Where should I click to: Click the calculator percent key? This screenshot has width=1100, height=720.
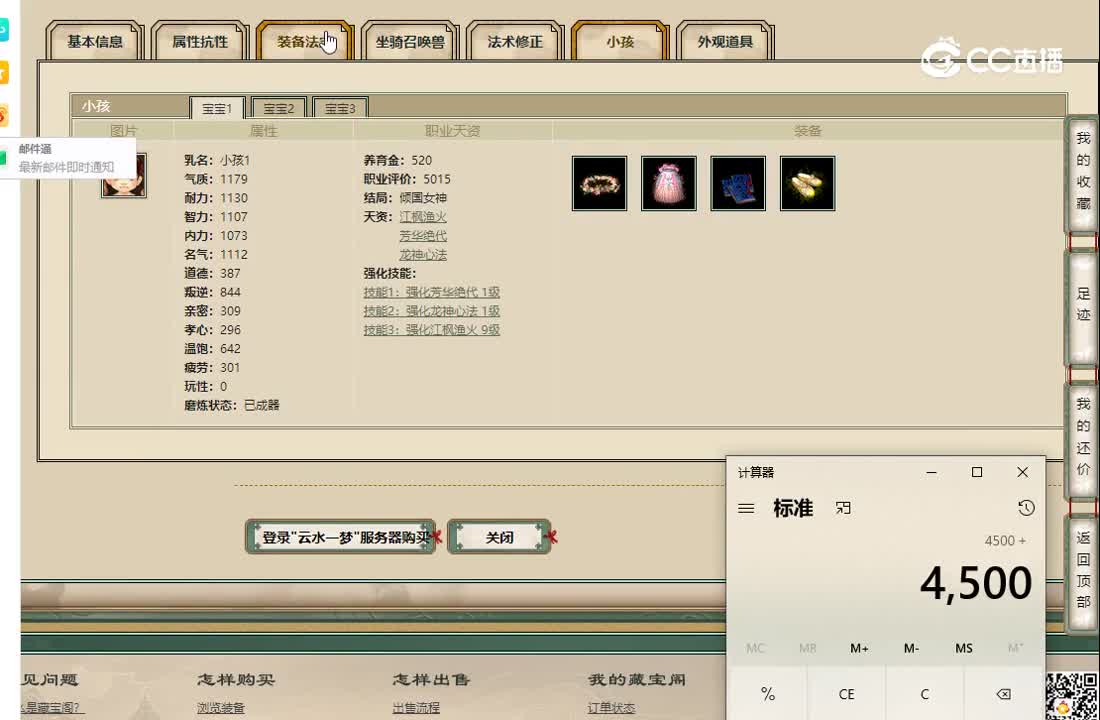tap(768, 694)
